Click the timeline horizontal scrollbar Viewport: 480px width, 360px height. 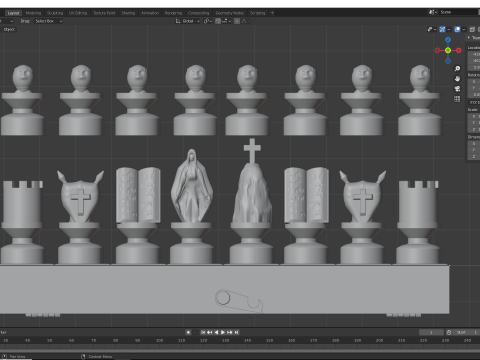pyautogui.click(x=240, y=351)
